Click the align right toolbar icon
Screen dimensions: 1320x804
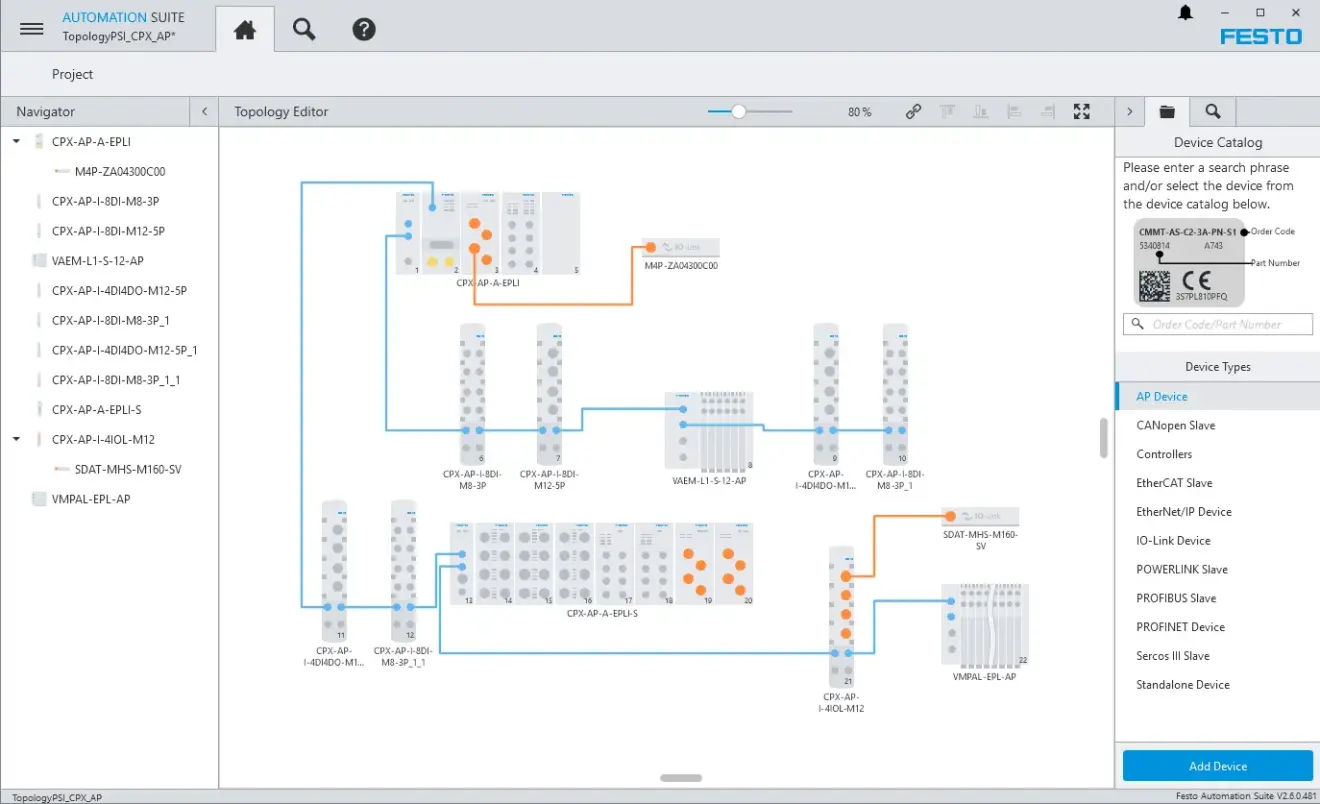(x=1047, y=112)
